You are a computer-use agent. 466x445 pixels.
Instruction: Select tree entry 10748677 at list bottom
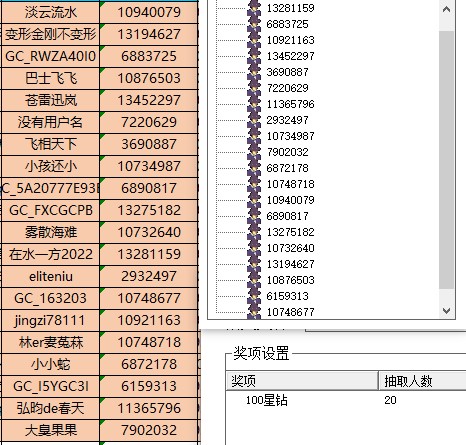tap(290, 312)
